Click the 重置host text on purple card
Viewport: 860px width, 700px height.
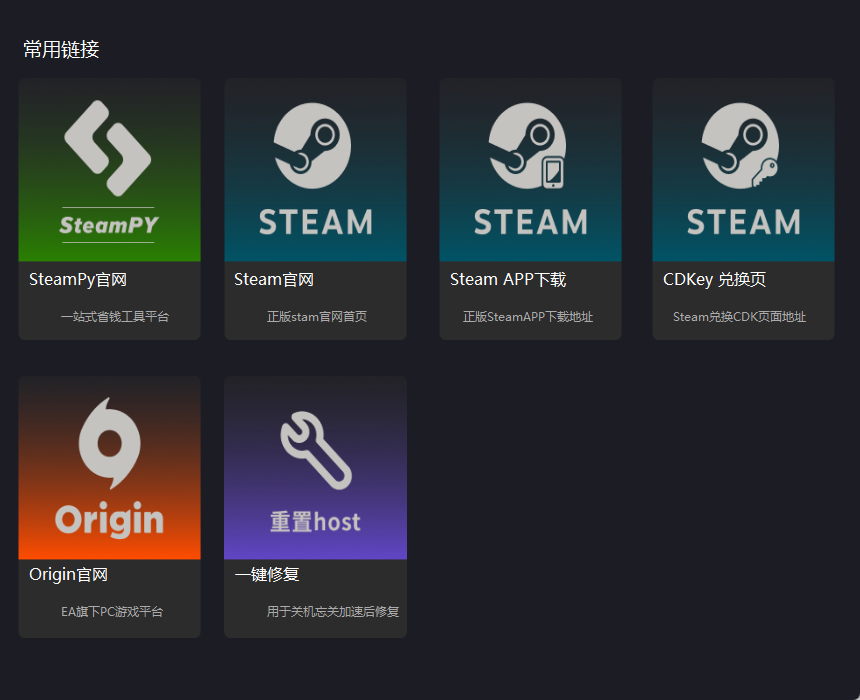tap(315, 522)
